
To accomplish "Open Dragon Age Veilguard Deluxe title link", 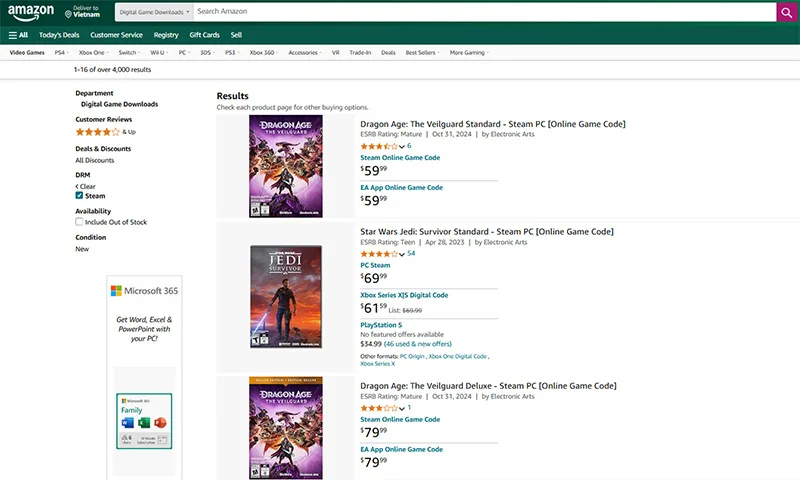I will coord(488,386).
